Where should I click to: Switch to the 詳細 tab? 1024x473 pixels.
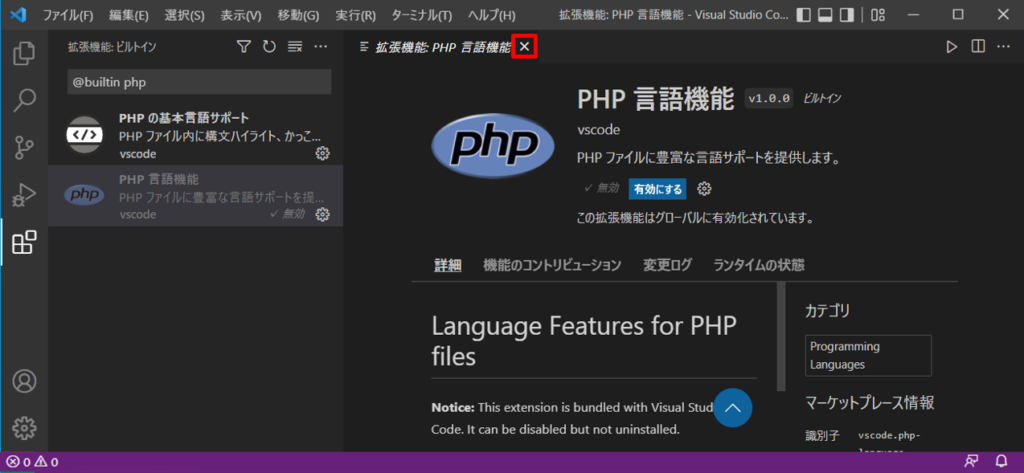click(x=448, y=265)
